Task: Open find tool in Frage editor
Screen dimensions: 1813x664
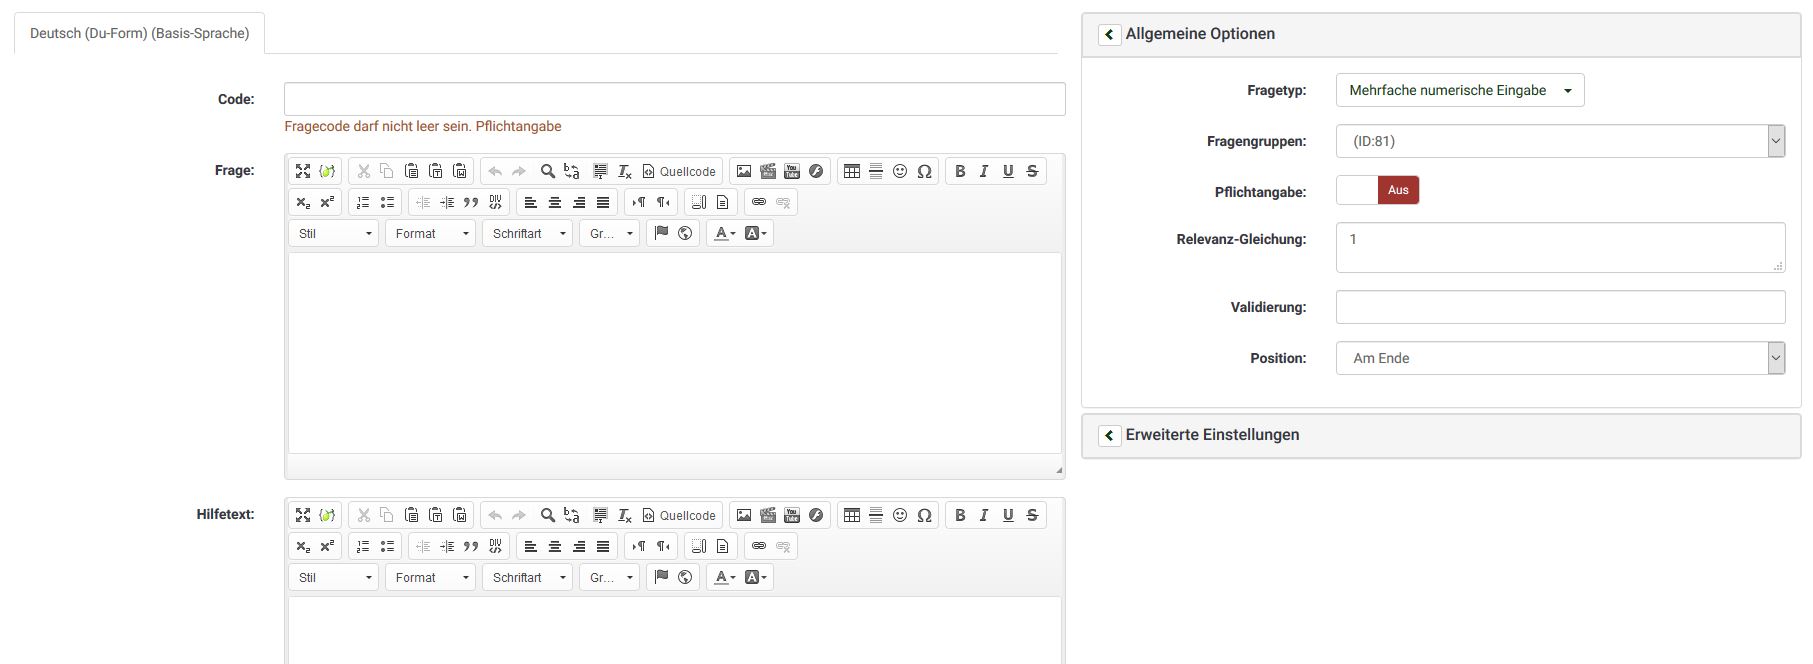Action: [x=547, y=171]
